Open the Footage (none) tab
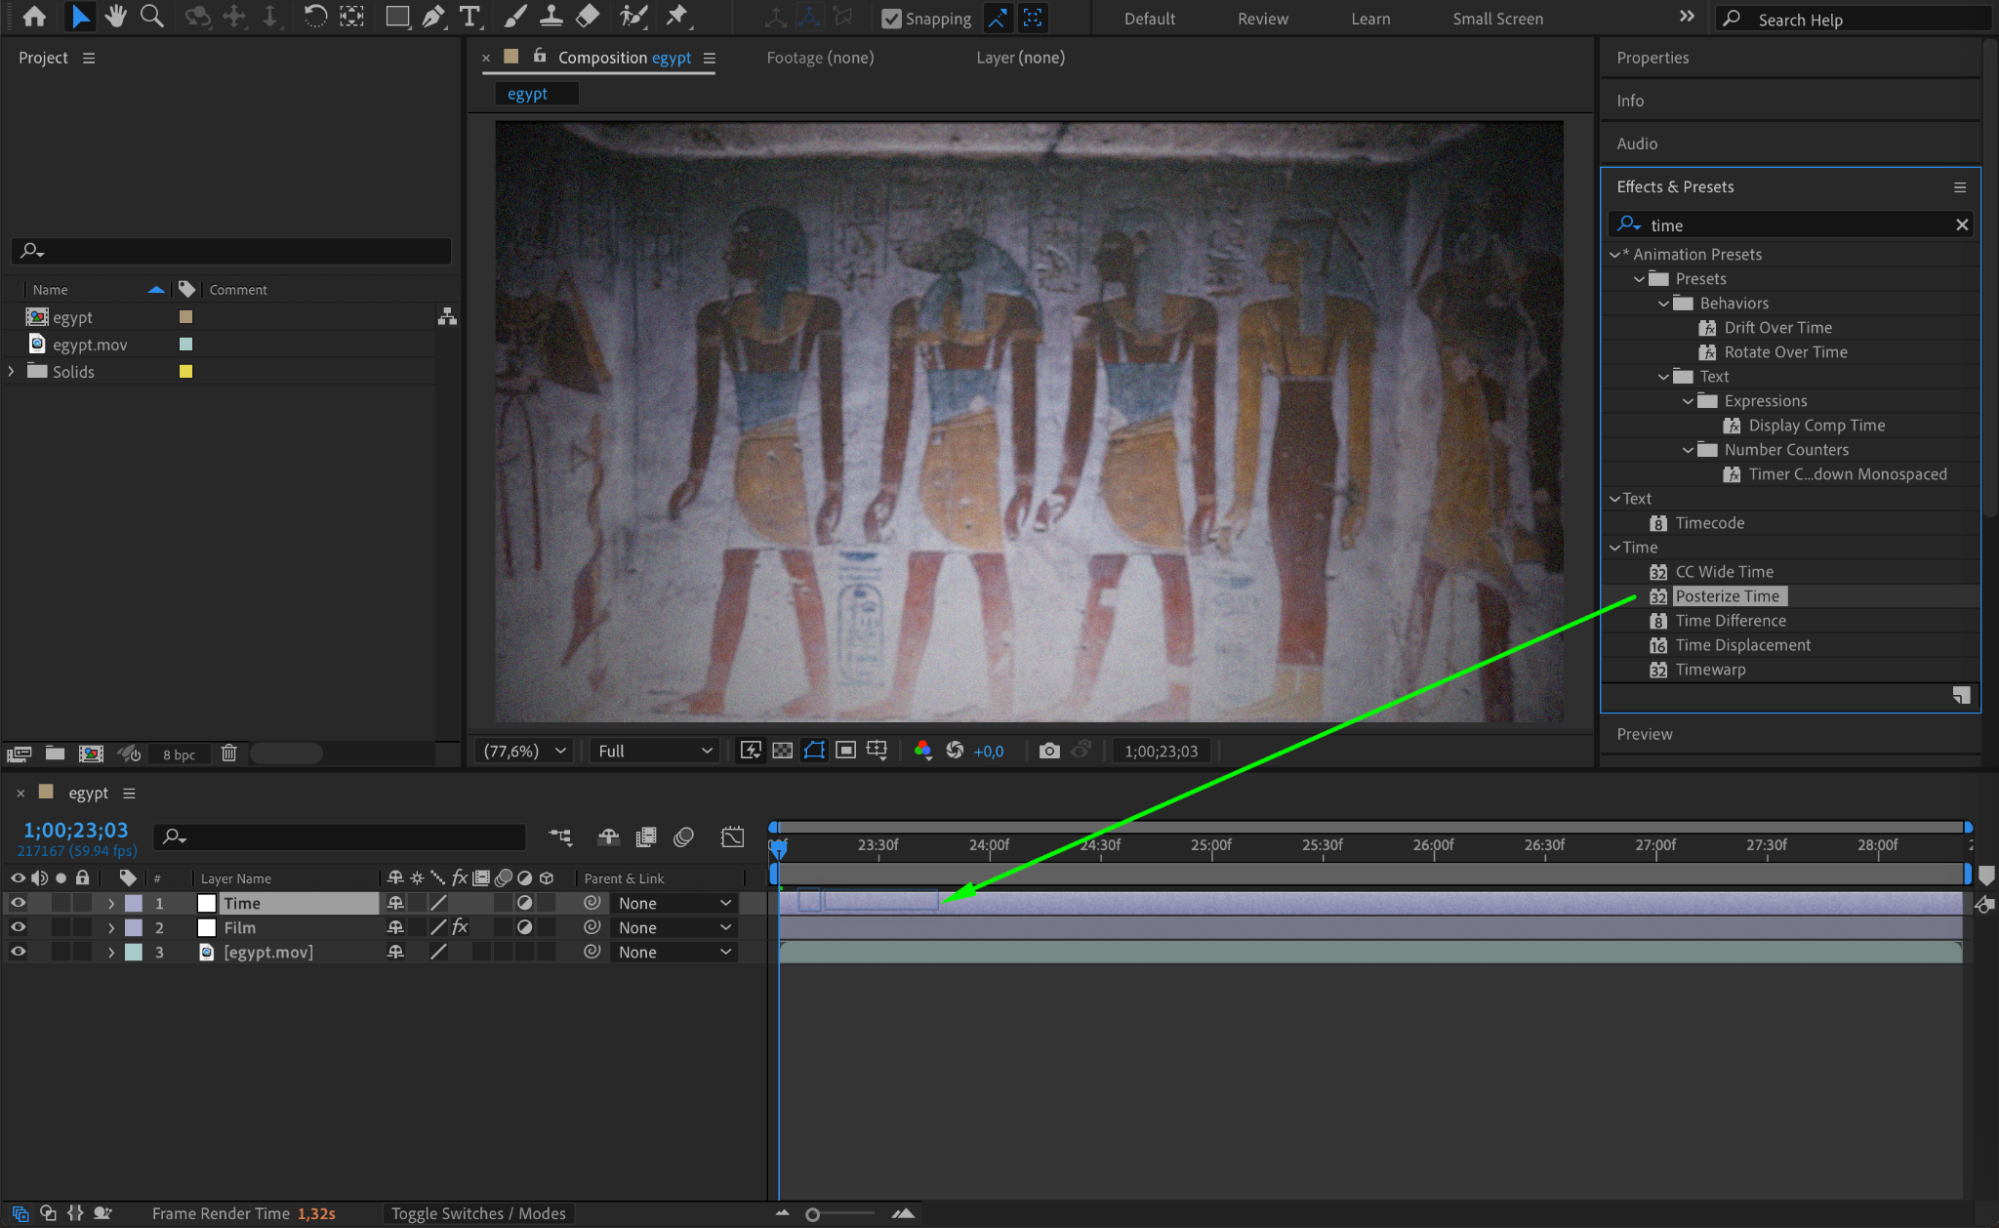 tap(819, 58)
